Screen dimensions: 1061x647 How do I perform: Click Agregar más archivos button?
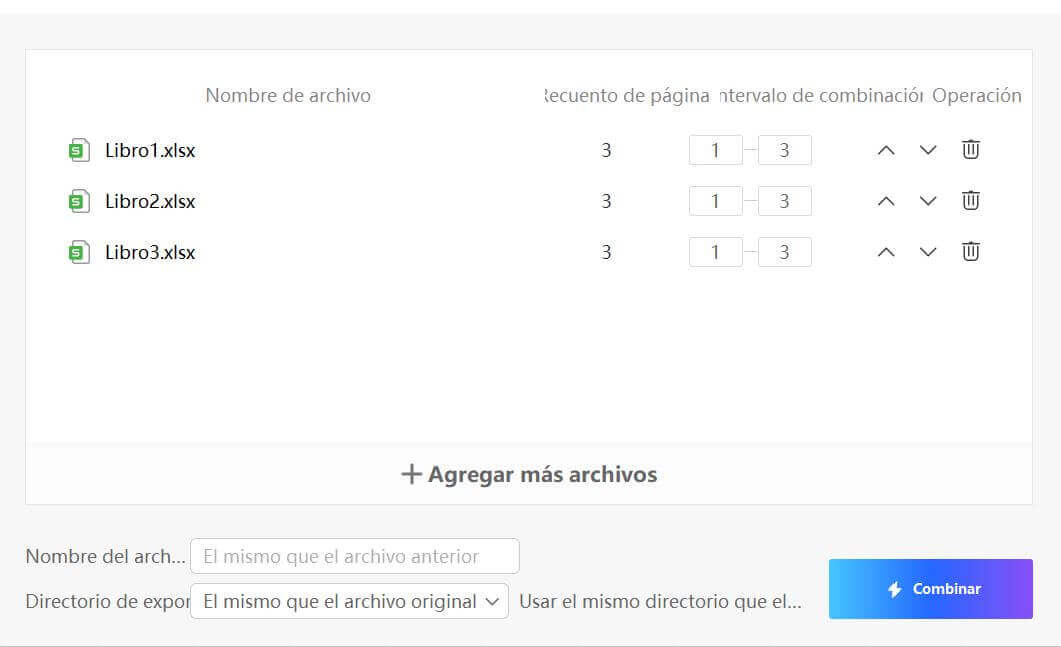[529, 474]
